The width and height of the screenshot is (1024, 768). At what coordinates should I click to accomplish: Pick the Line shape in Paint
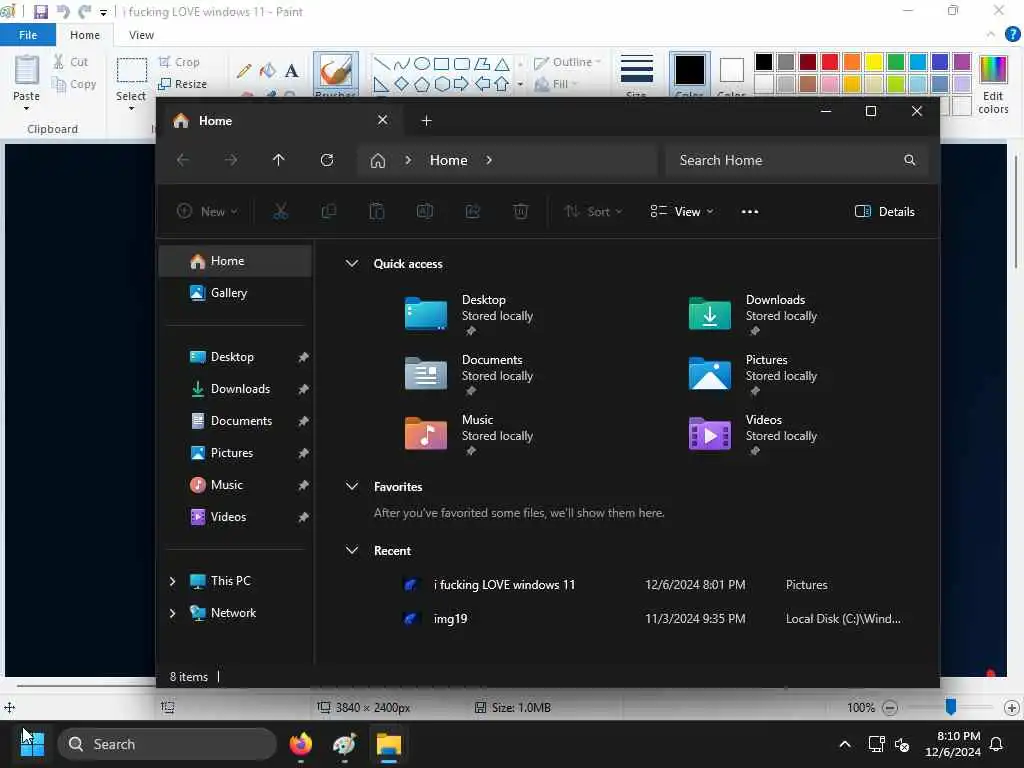[381, 63]
